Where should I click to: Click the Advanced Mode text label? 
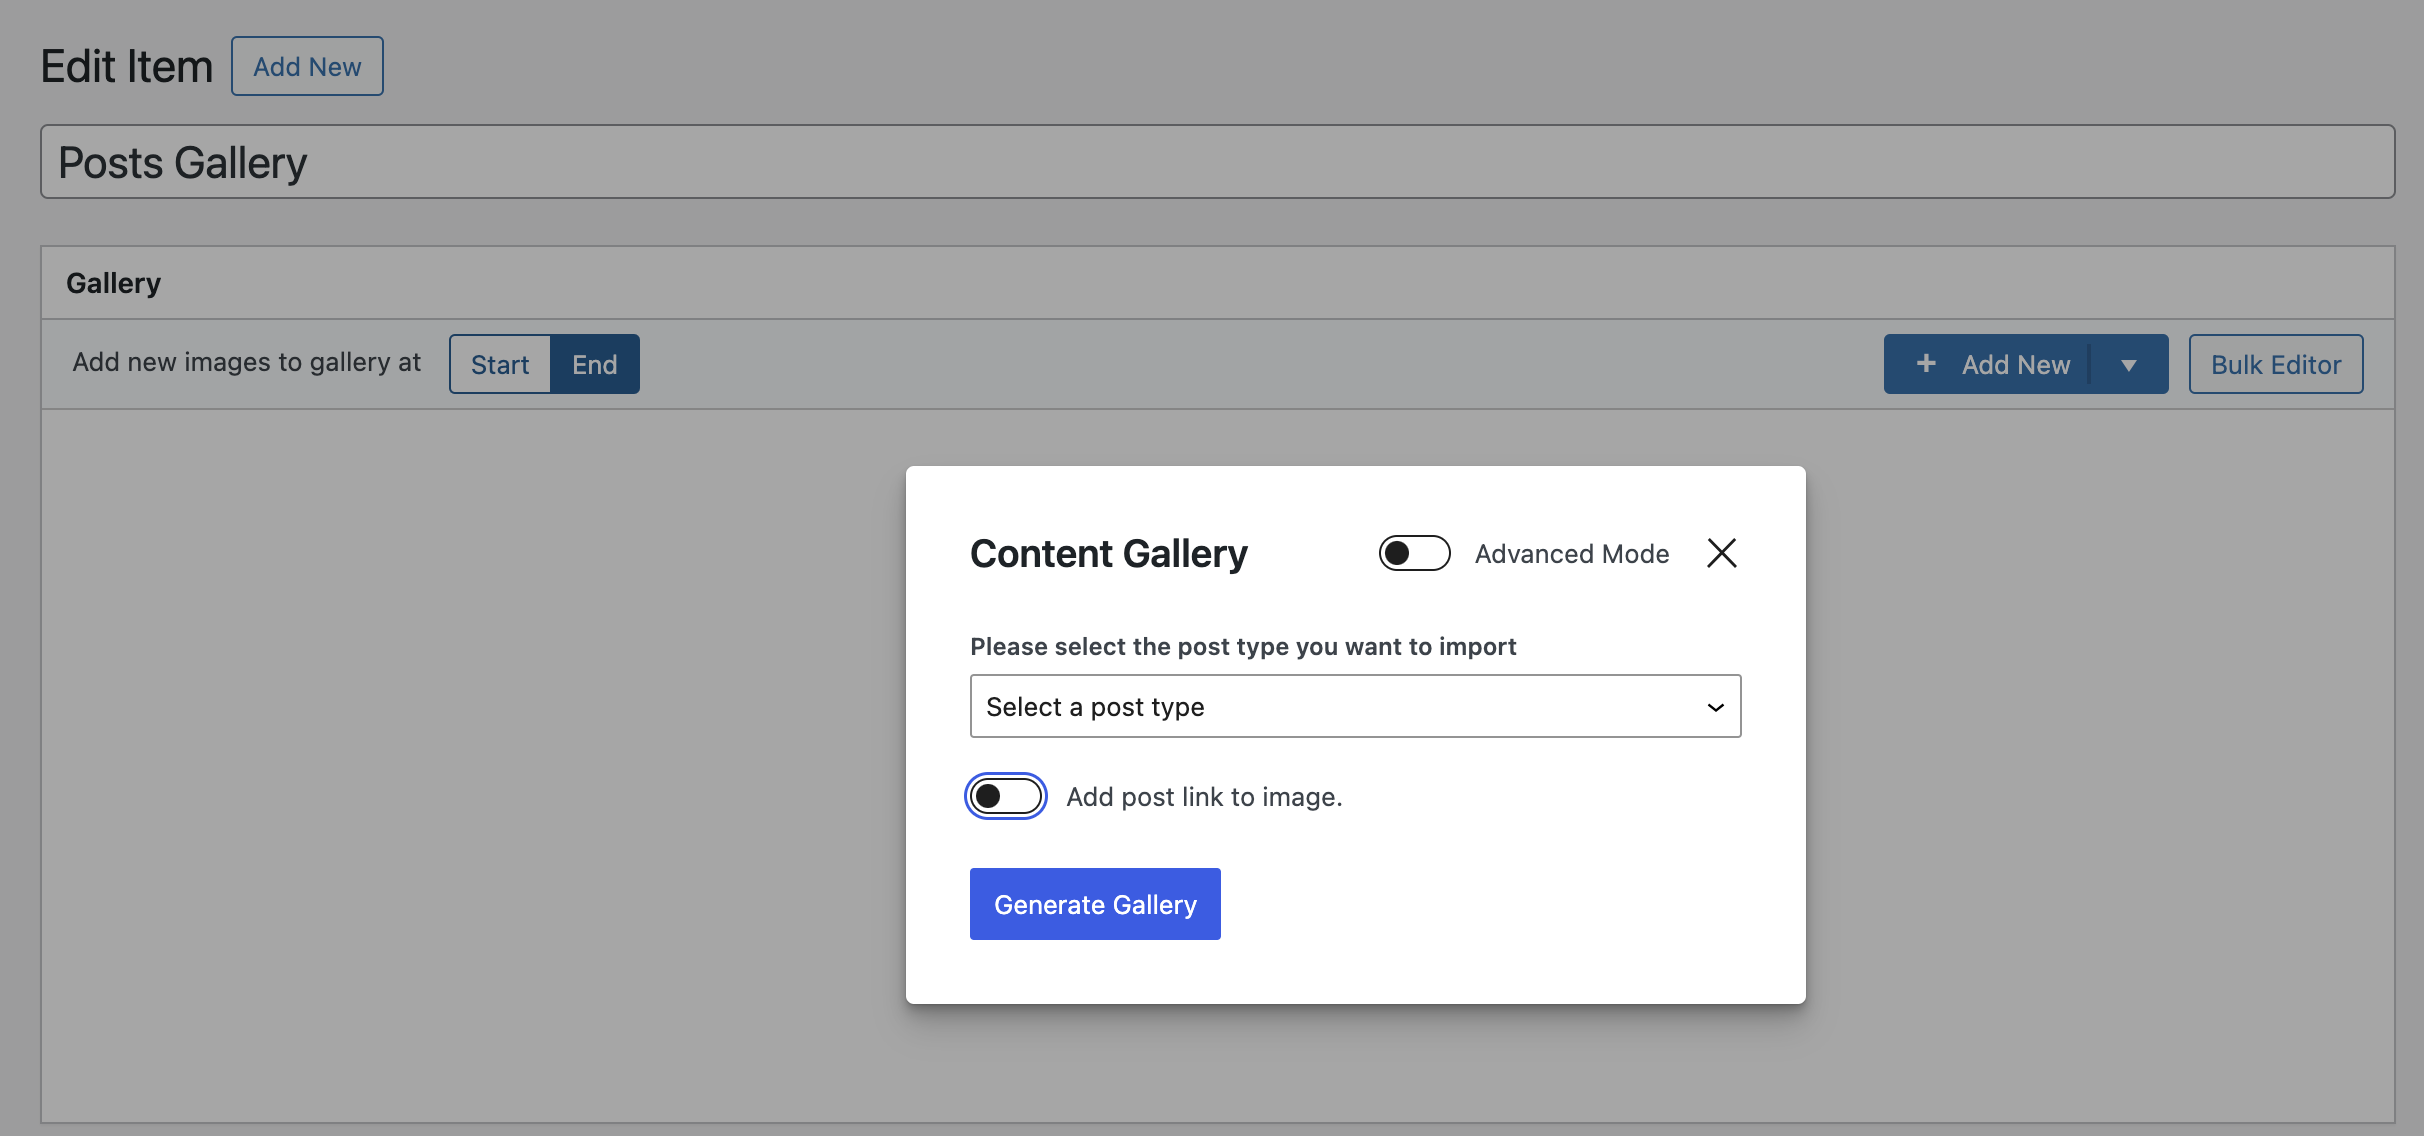pos(1572,554)
